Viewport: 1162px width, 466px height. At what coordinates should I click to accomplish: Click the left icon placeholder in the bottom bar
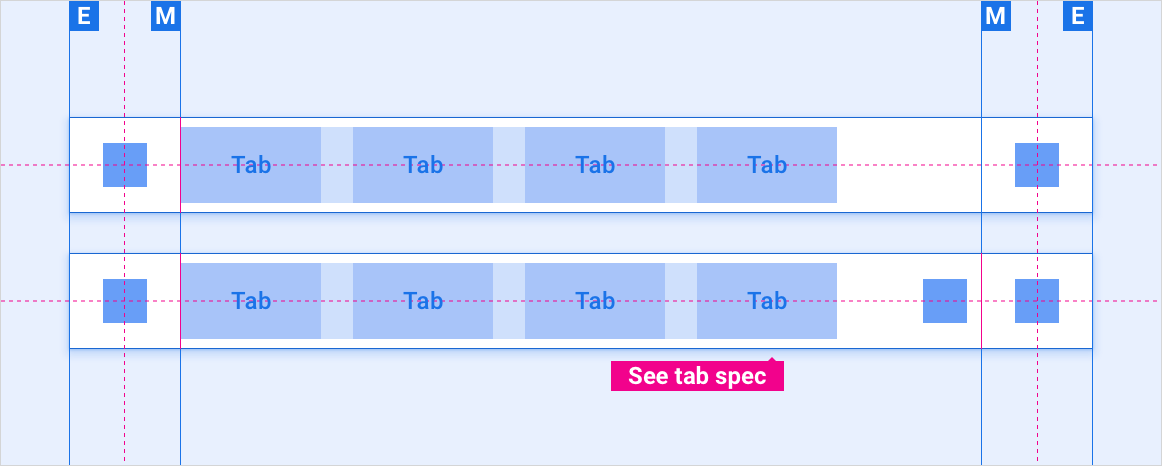point(125,301)
